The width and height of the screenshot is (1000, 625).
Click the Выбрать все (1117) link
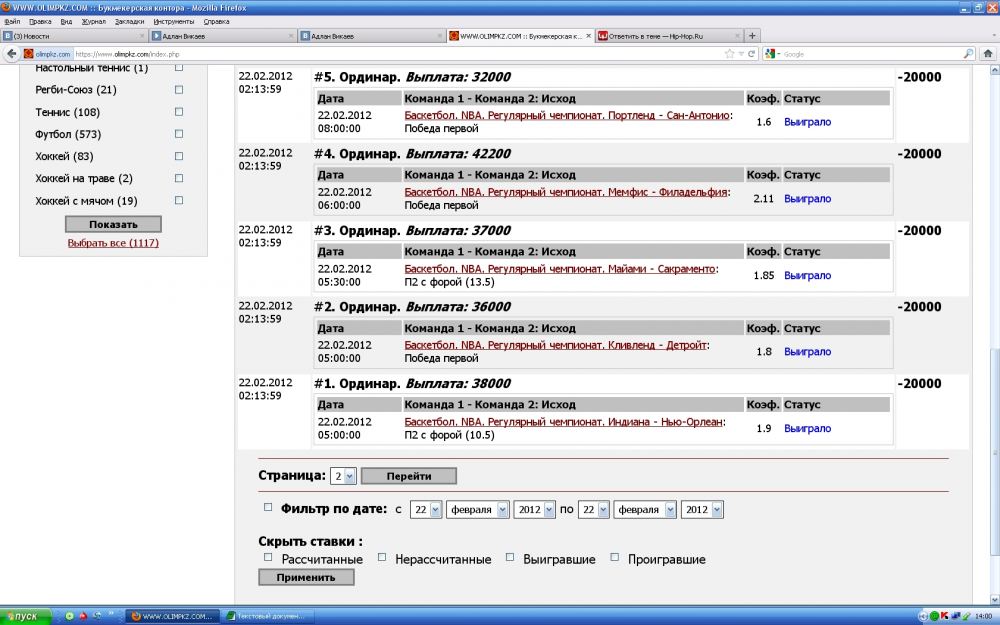[113, 243]
